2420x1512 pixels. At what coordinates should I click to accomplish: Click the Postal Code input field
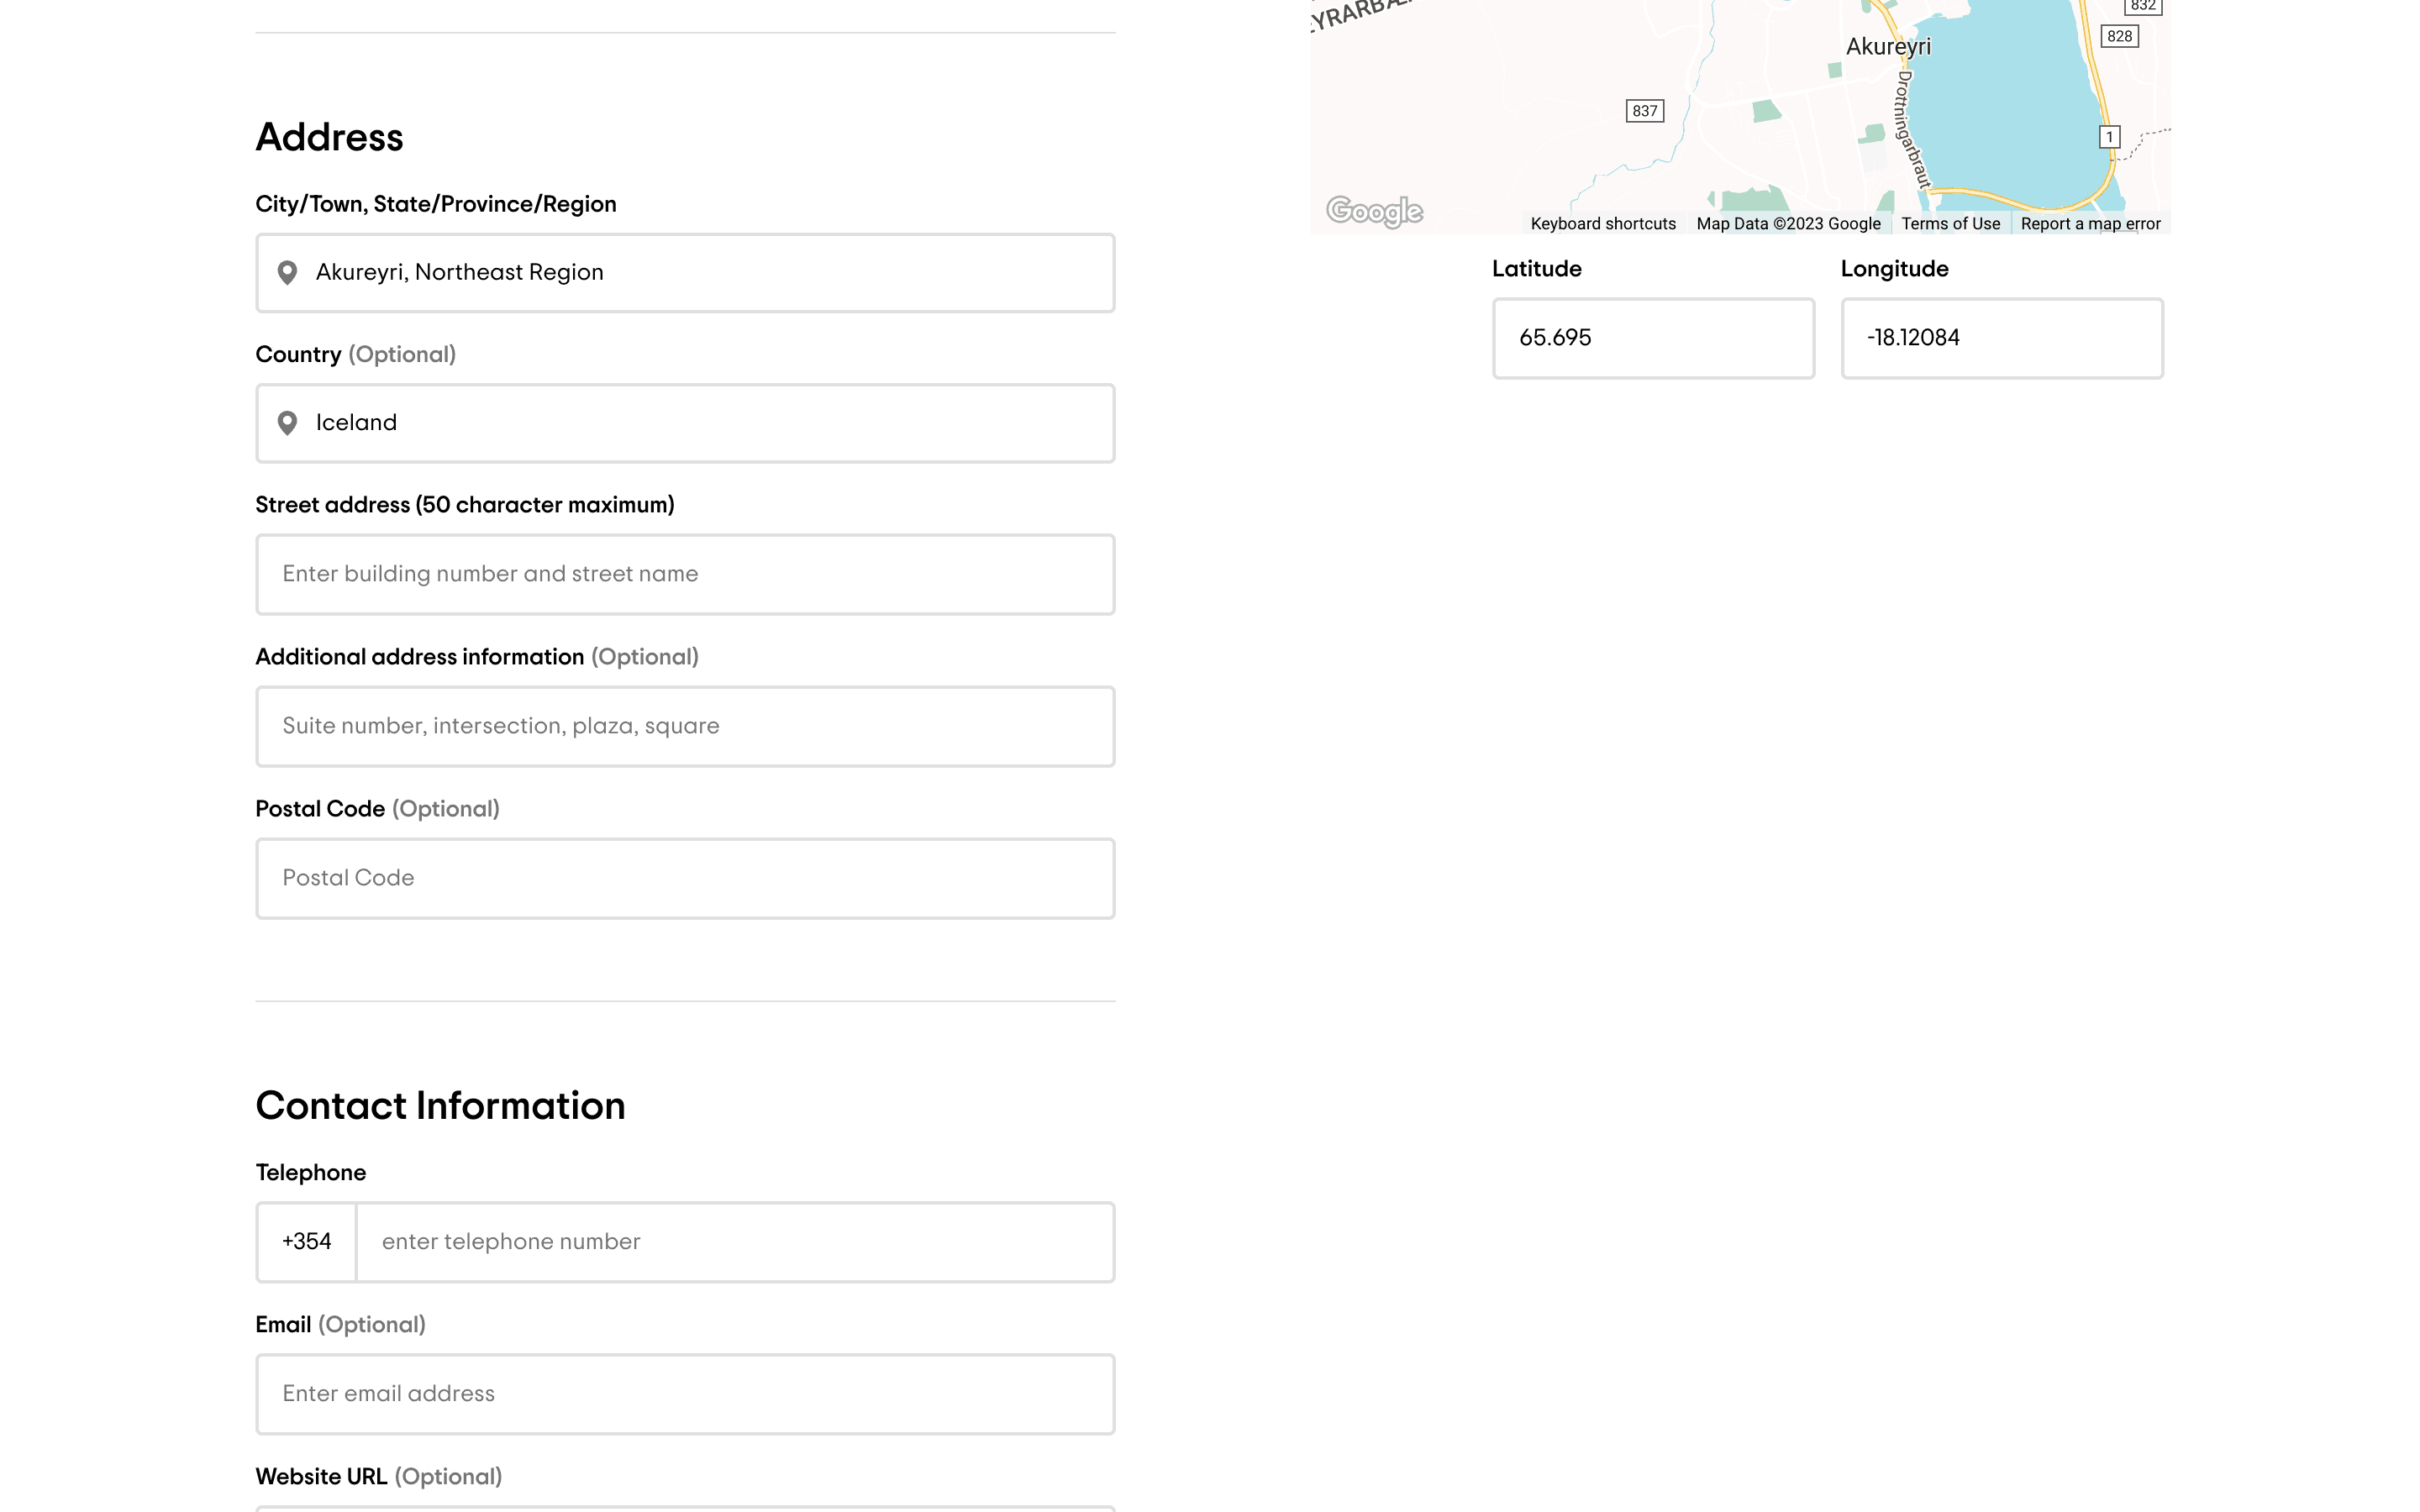click(685, 878)
